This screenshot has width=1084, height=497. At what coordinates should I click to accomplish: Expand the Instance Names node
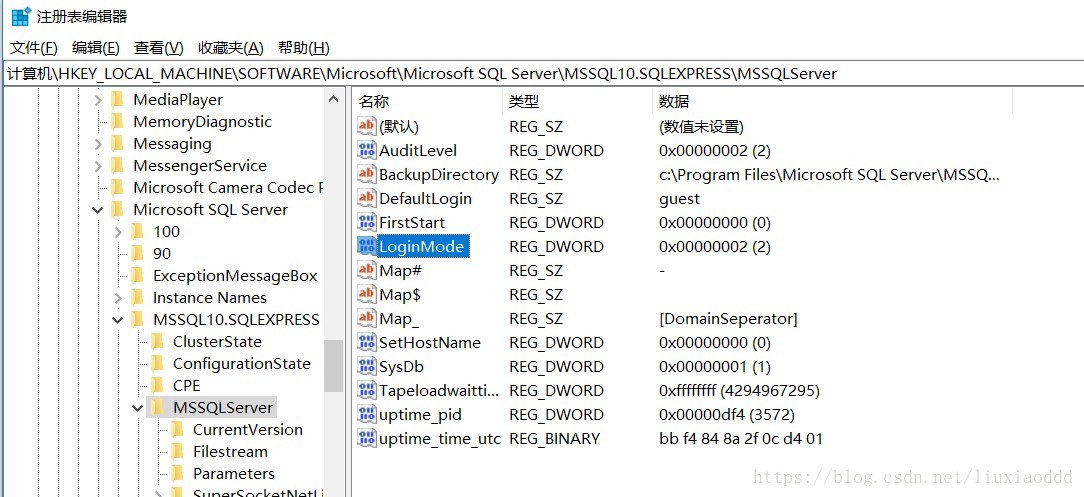(118, 298)
